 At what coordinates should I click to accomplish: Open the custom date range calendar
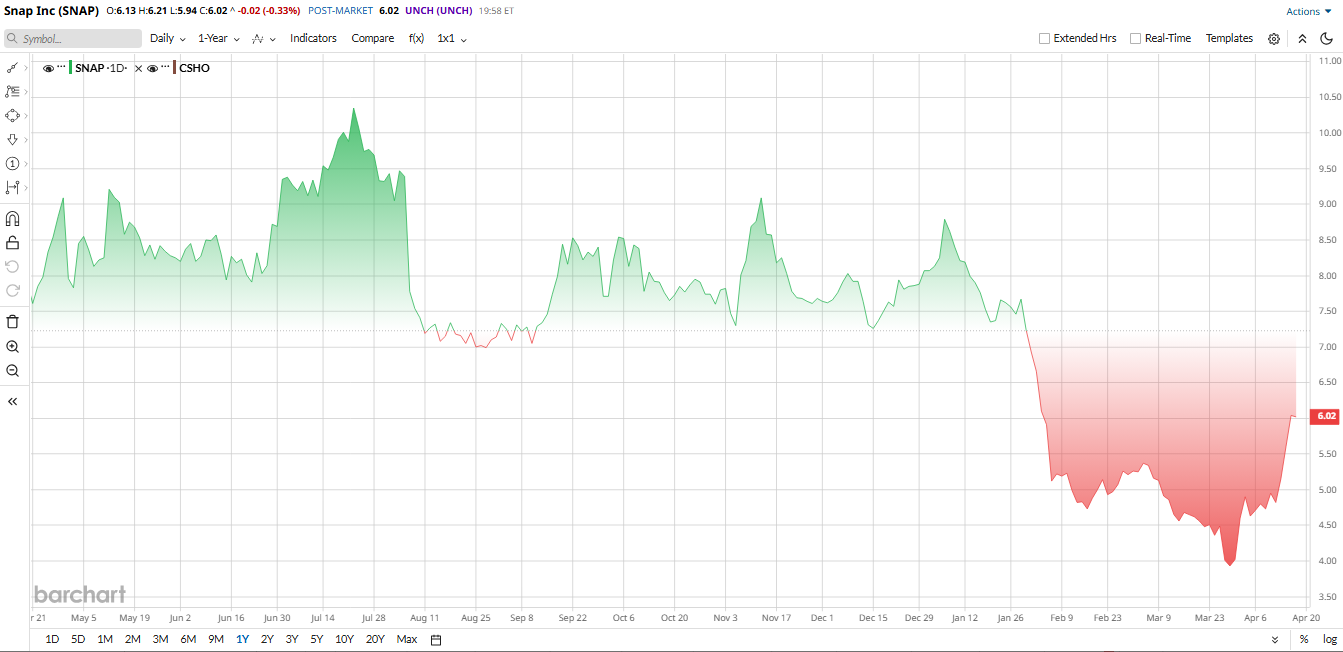pos(435,640)
